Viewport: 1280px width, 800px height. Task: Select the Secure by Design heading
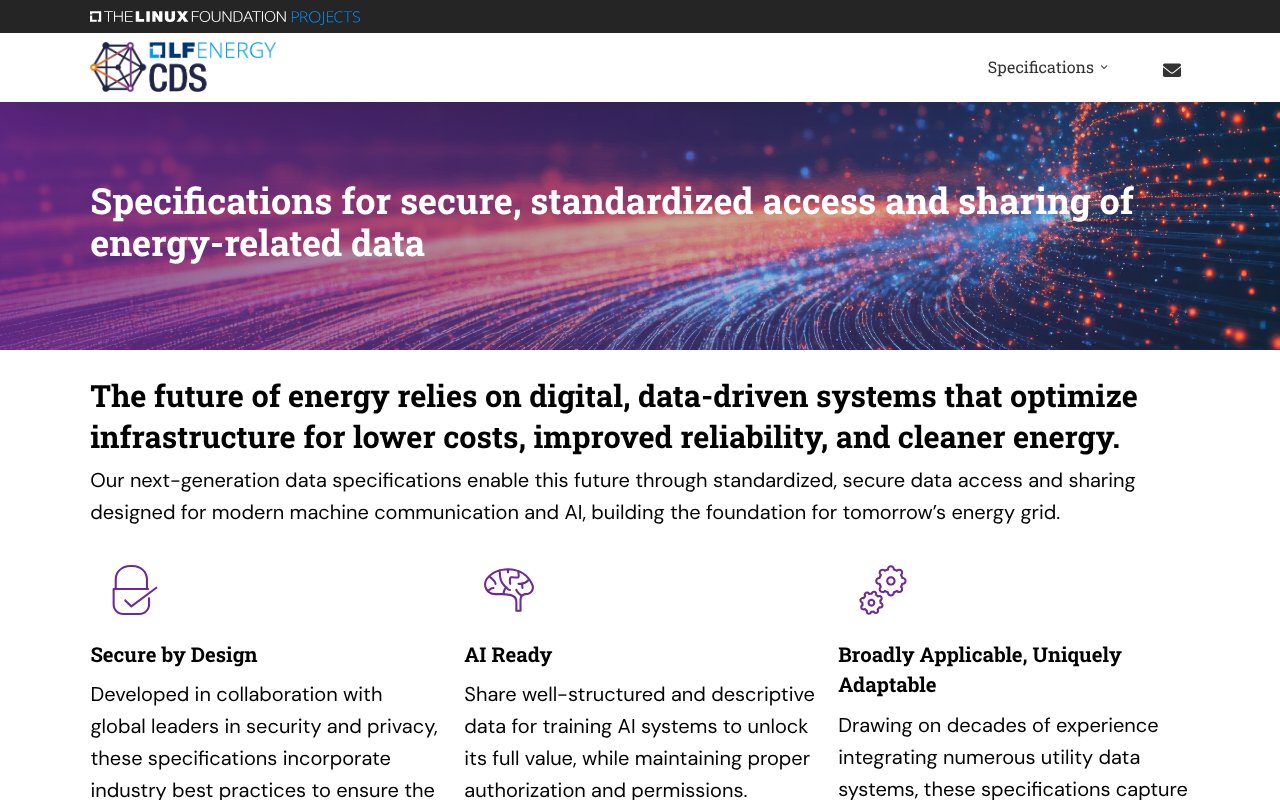point(174,655)
